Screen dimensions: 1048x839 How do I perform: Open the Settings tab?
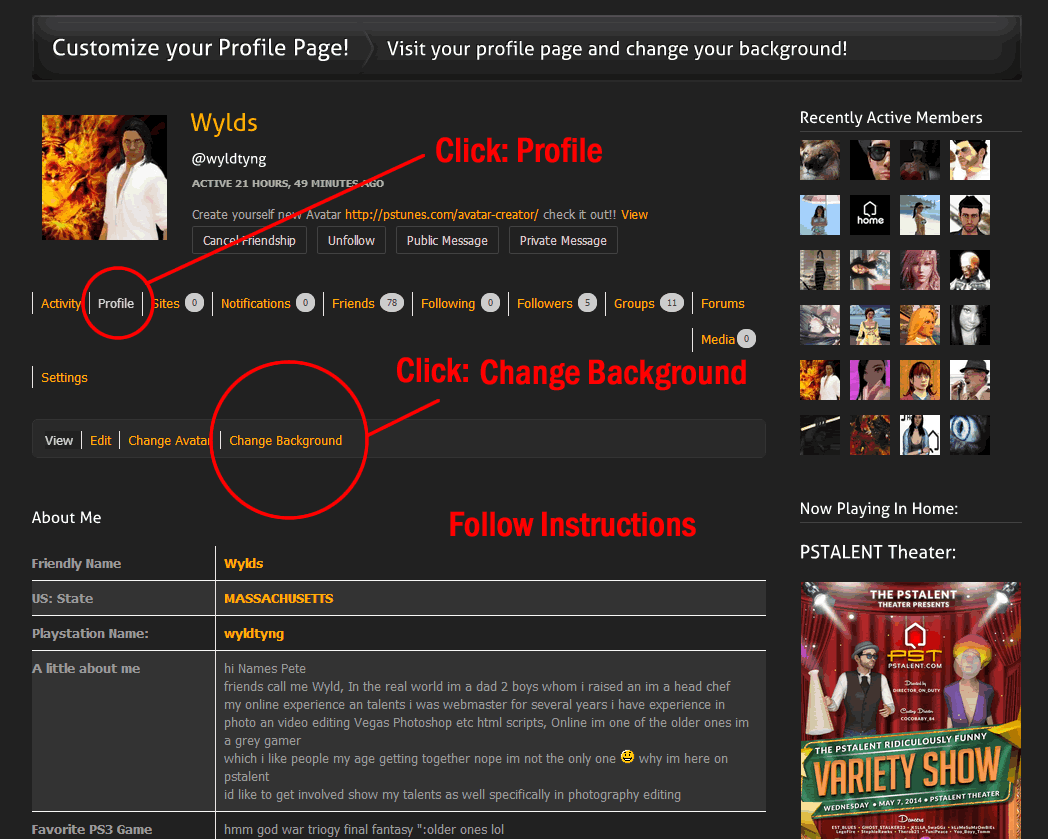pyautogui.click(x=64, y=378)
